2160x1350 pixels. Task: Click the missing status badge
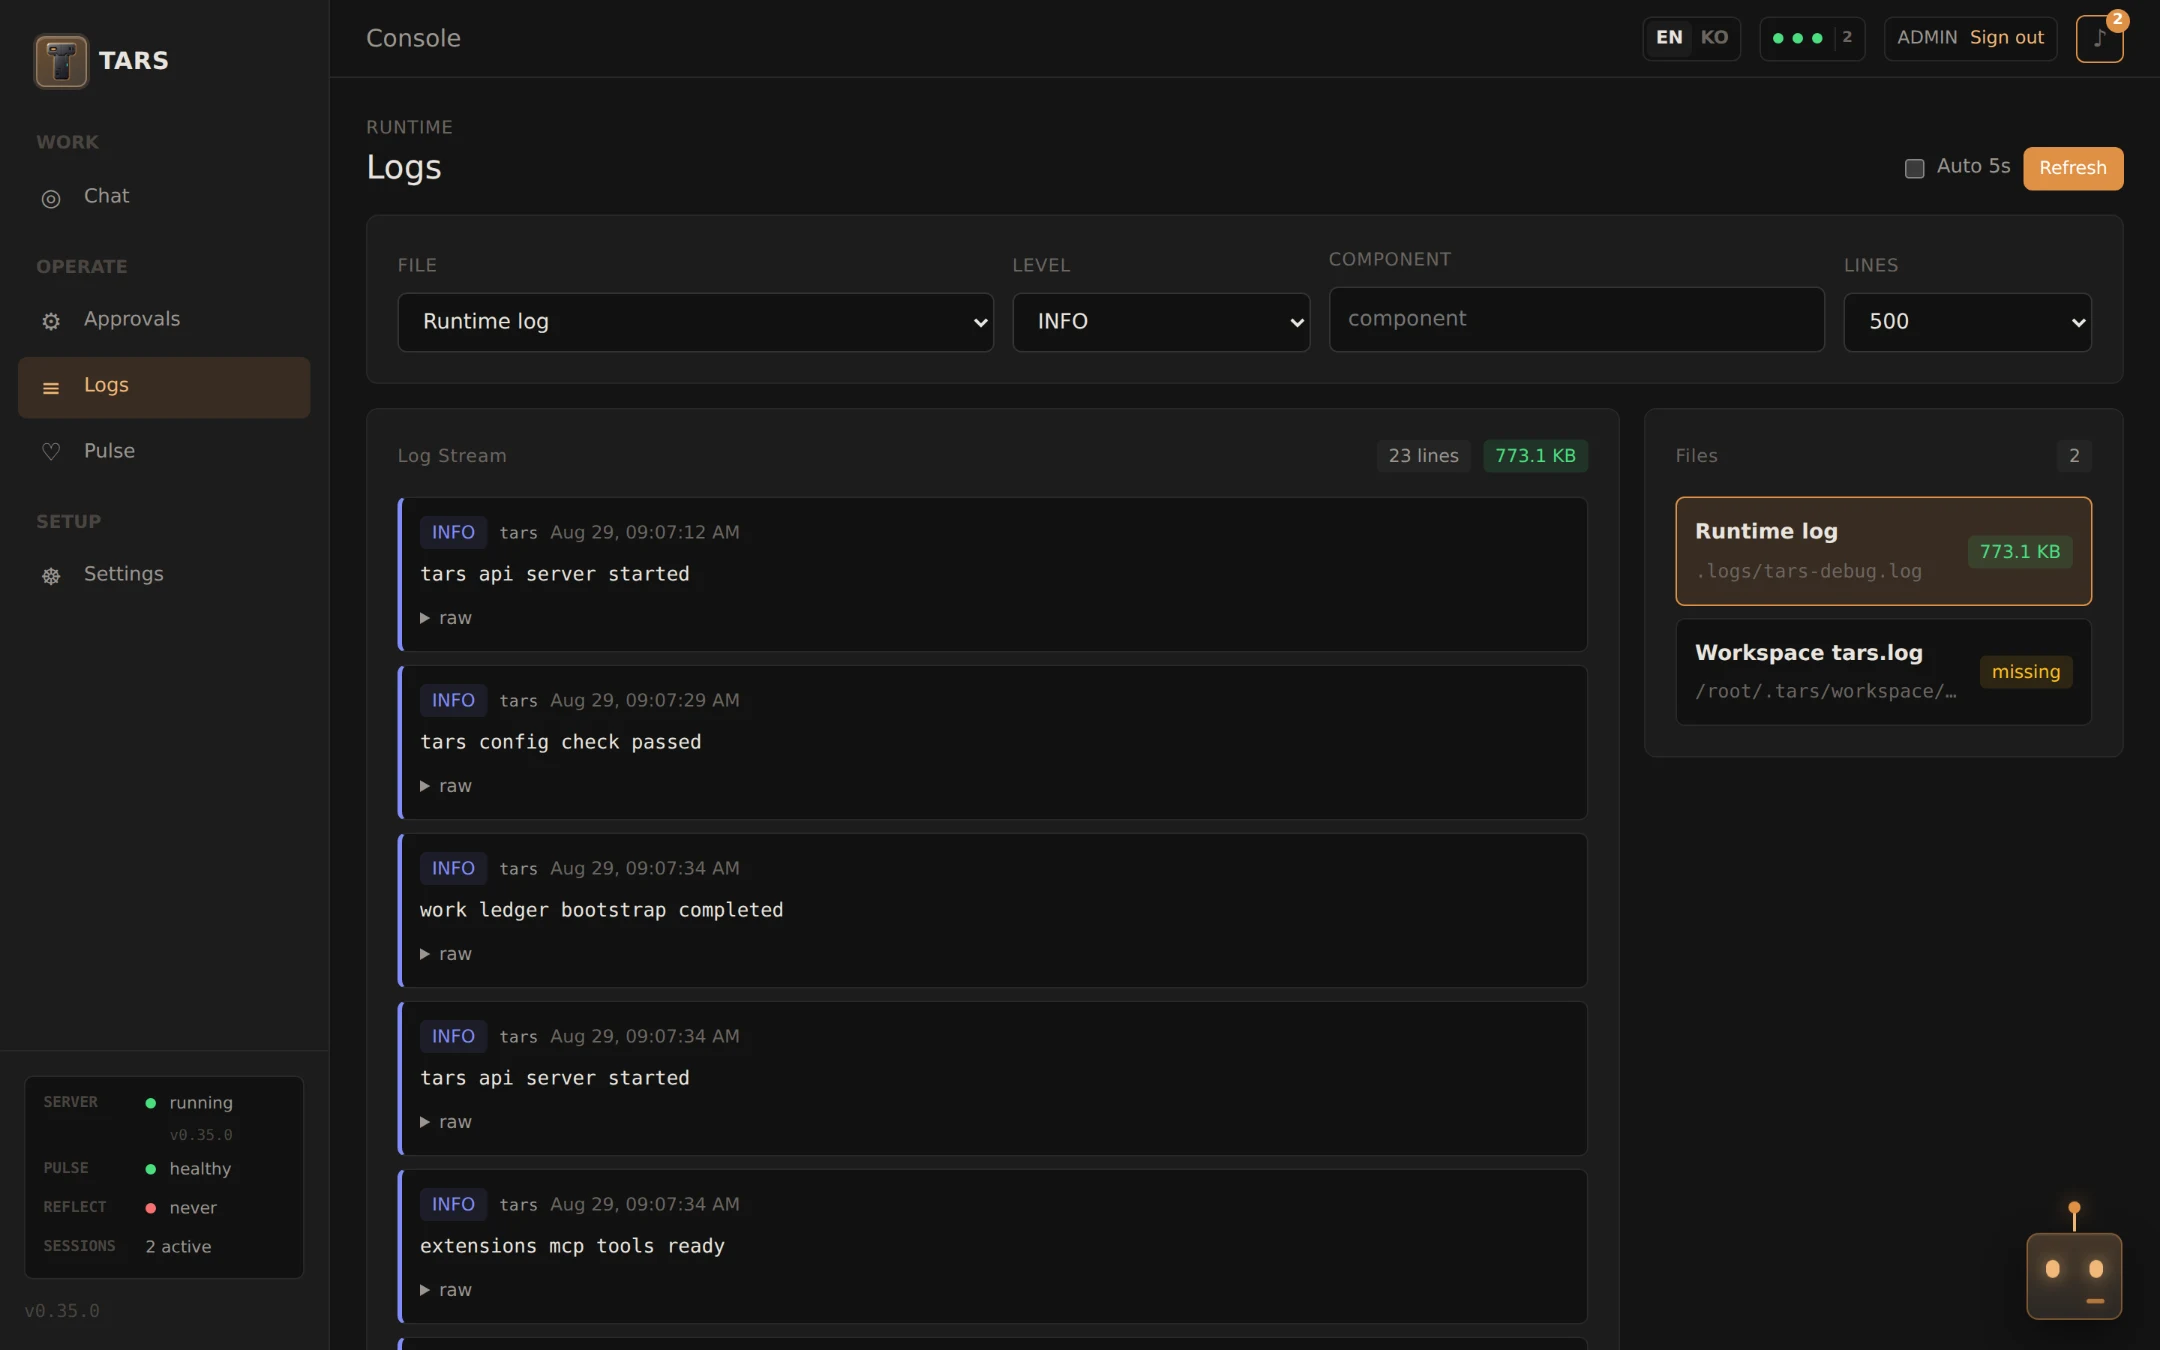coord(2025,672)
